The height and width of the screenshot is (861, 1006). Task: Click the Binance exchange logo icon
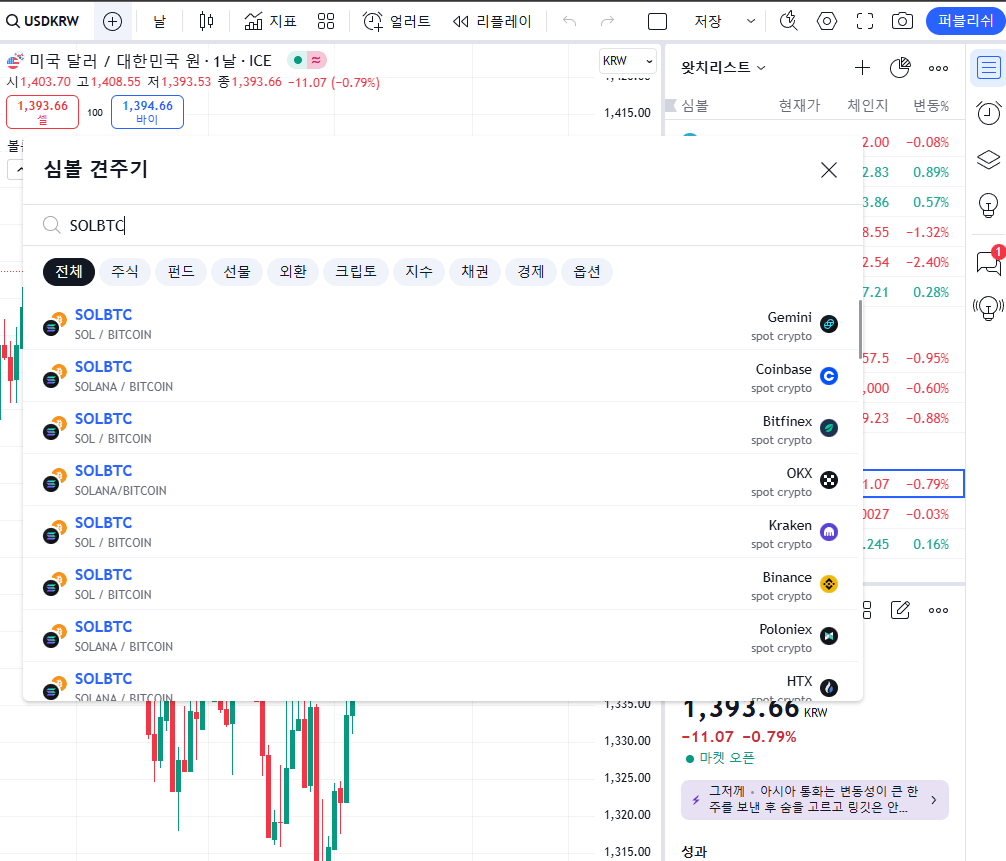coord(829,584)
